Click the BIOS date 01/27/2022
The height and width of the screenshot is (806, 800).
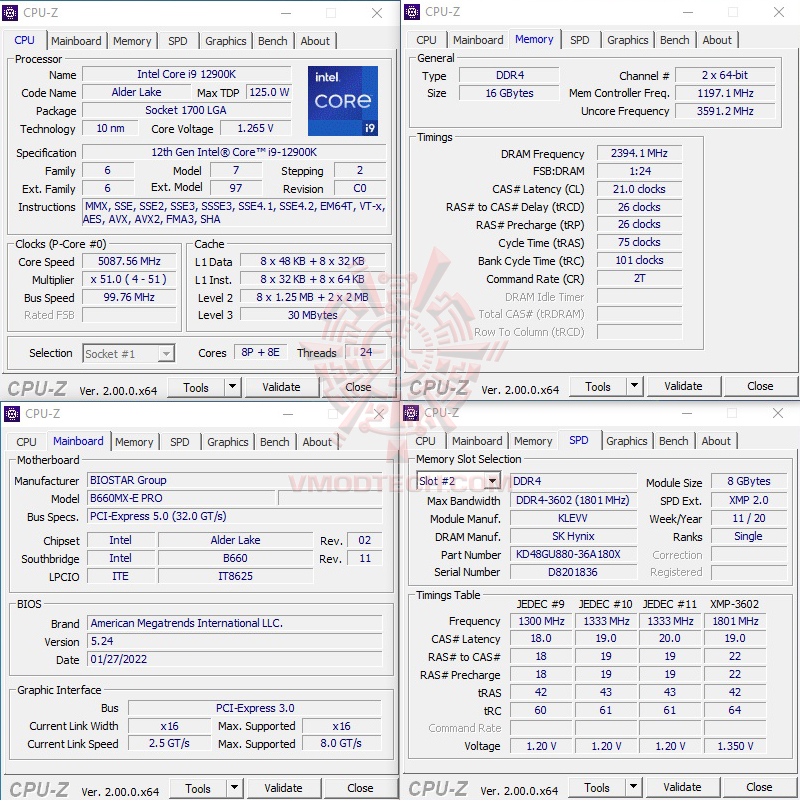235,659
